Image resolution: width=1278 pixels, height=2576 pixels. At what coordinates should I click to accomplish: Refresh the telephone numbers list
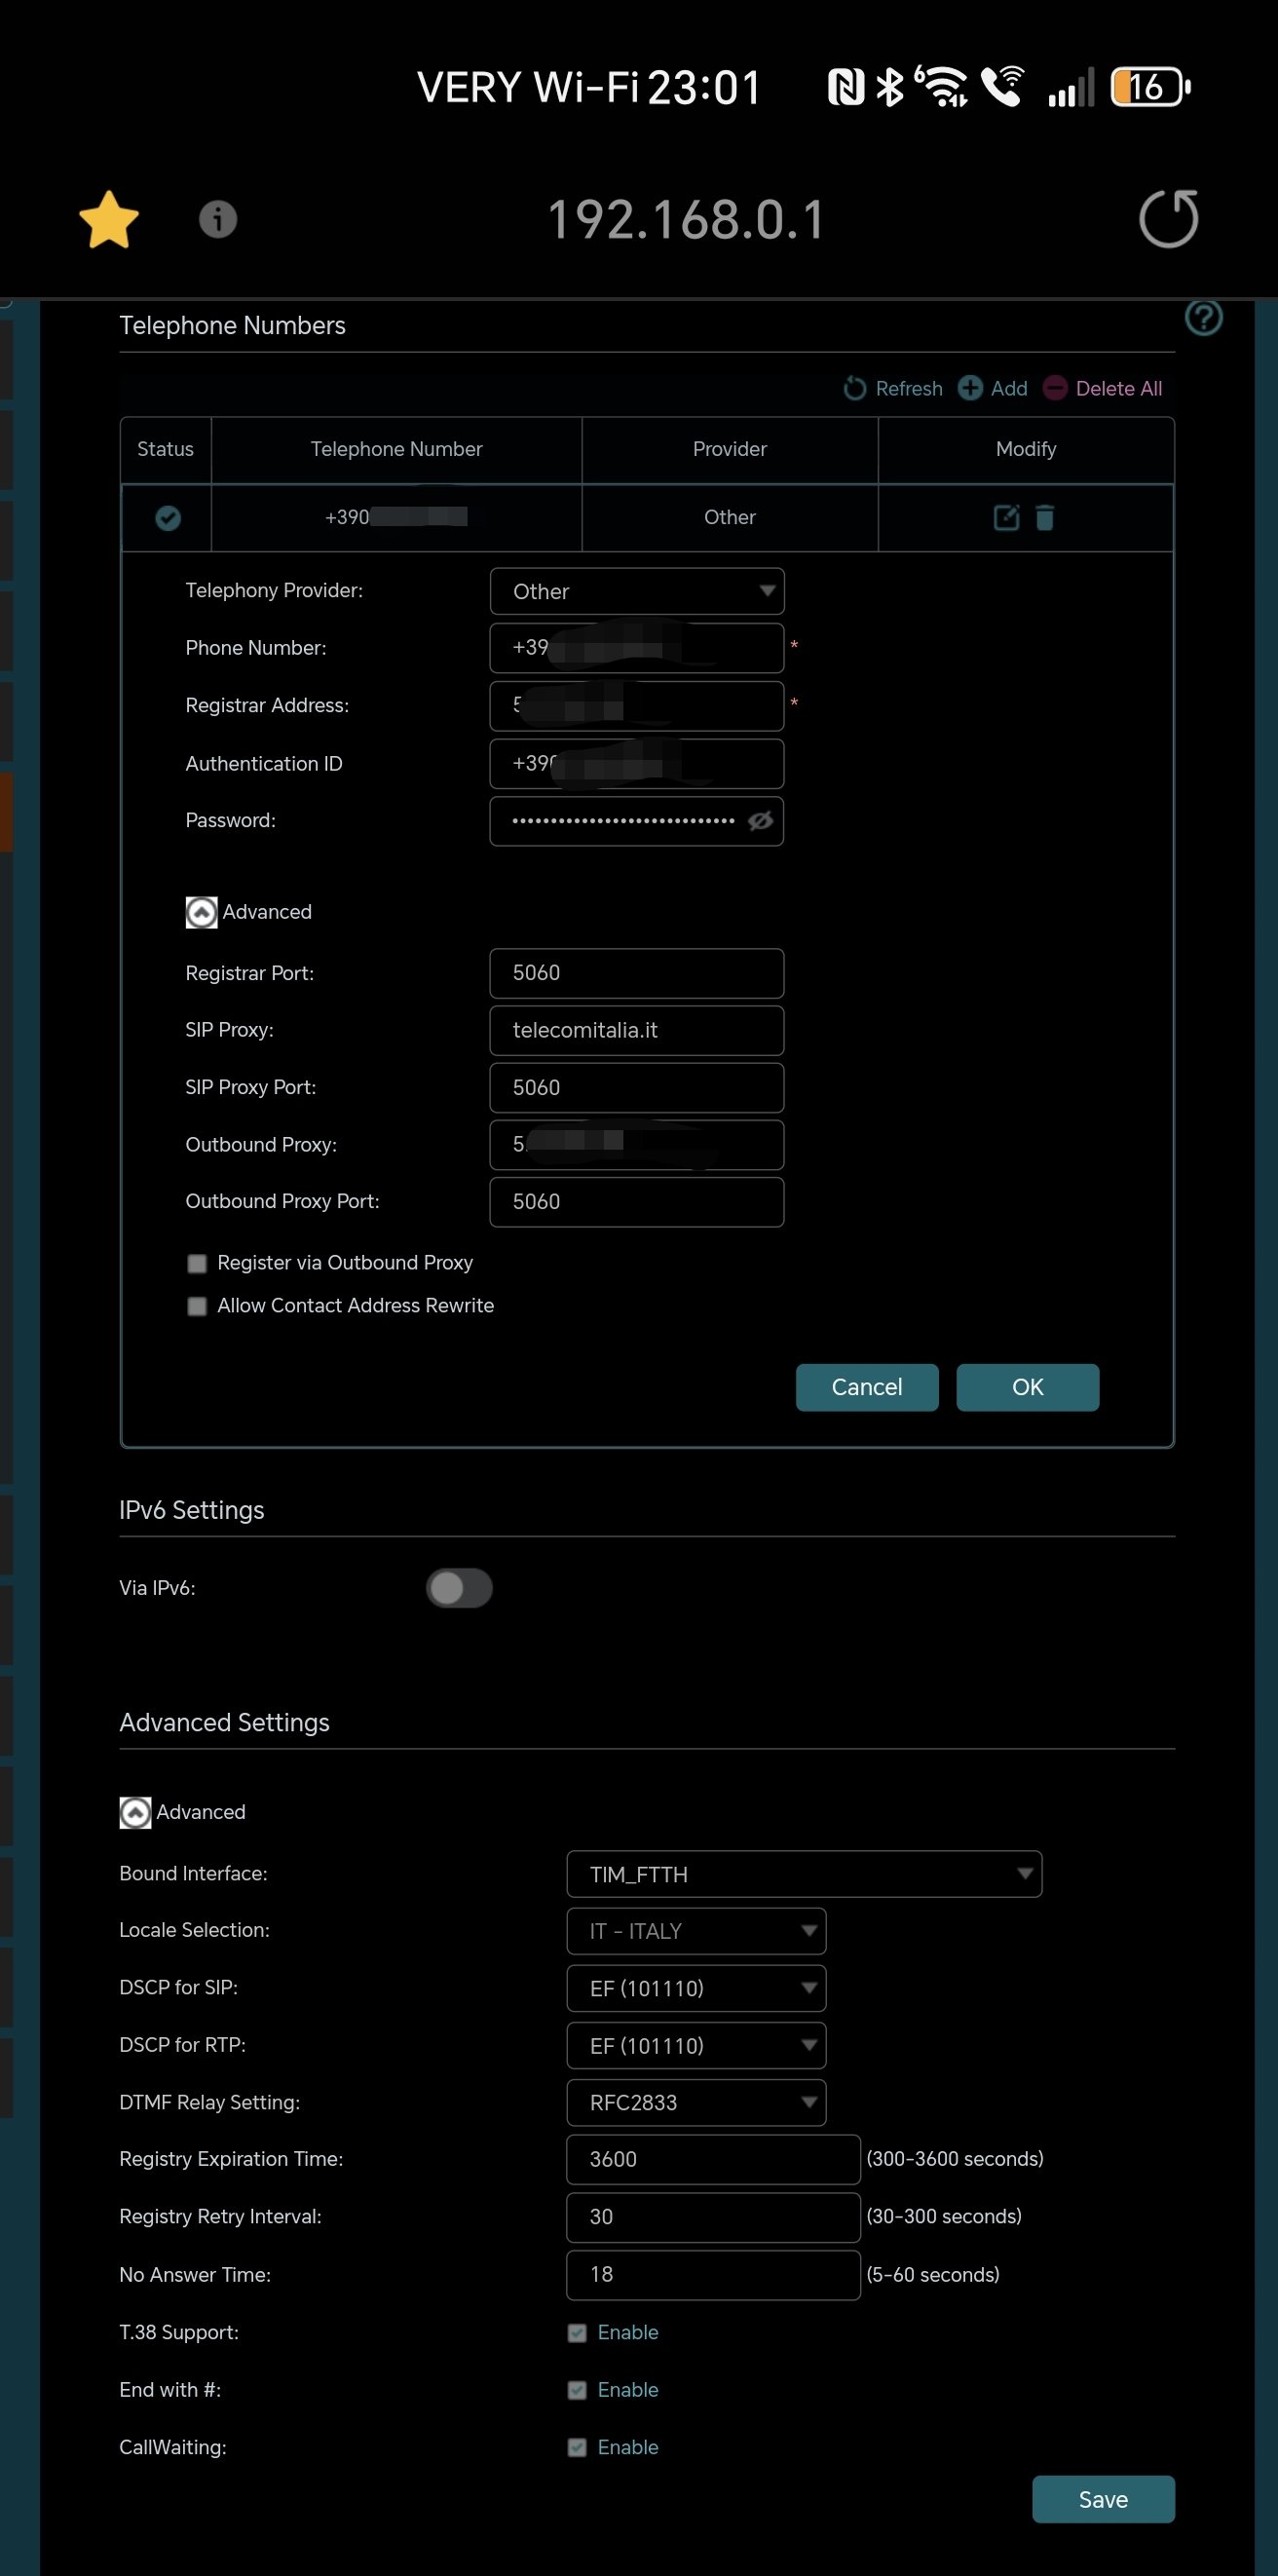[893, 389]
